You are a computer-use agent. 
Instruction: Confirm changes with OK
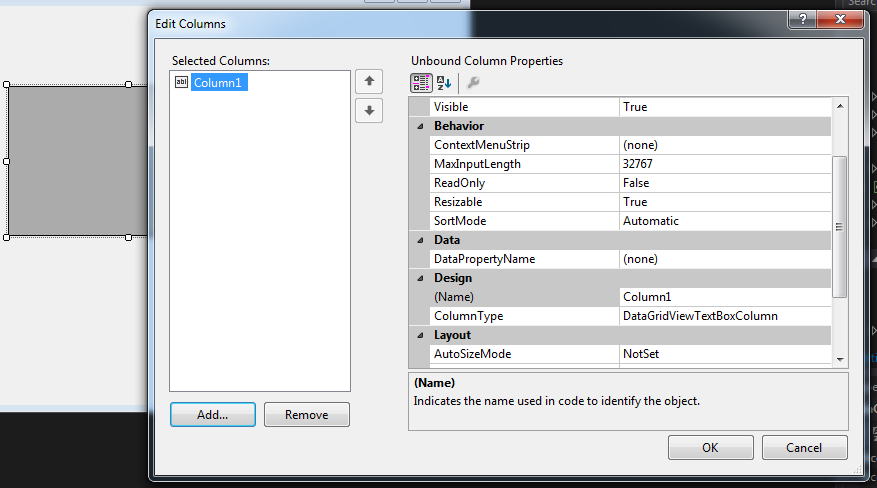[x=710, y=448]
